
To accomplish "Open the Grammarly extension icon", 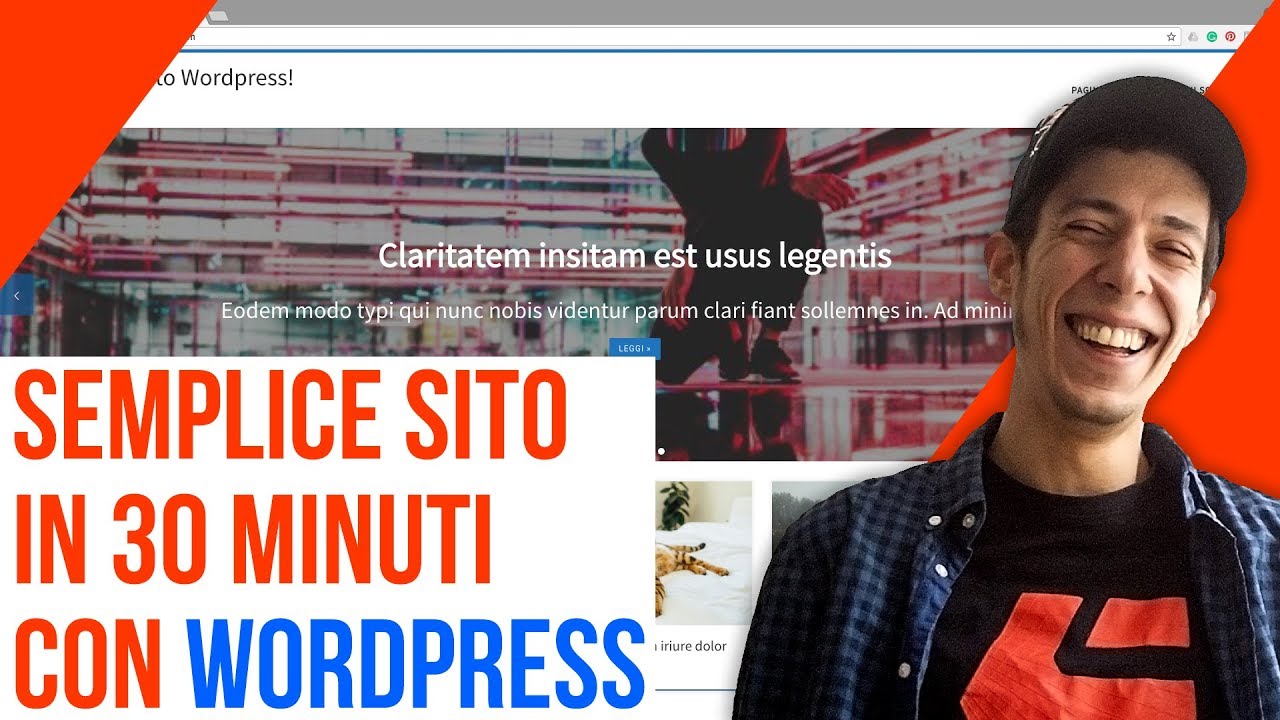I will click(x=1211, y=36).
